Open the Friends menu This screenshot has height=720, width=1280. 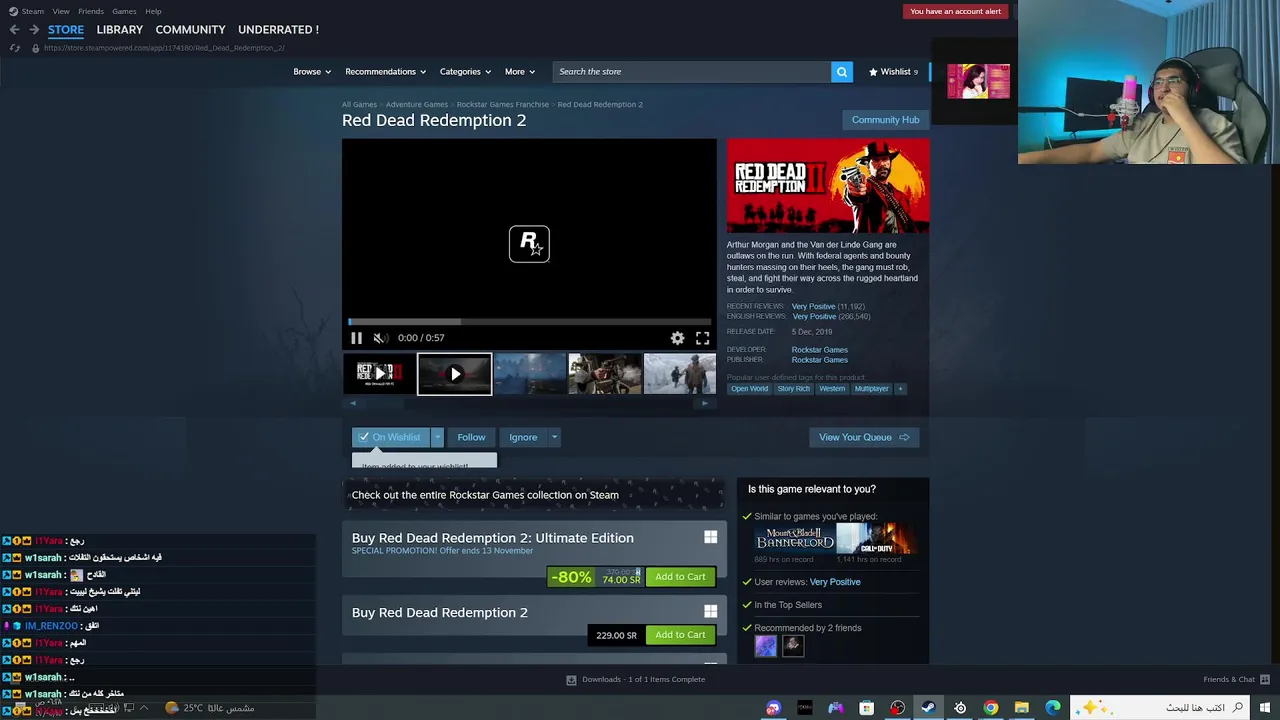point(91,11)
